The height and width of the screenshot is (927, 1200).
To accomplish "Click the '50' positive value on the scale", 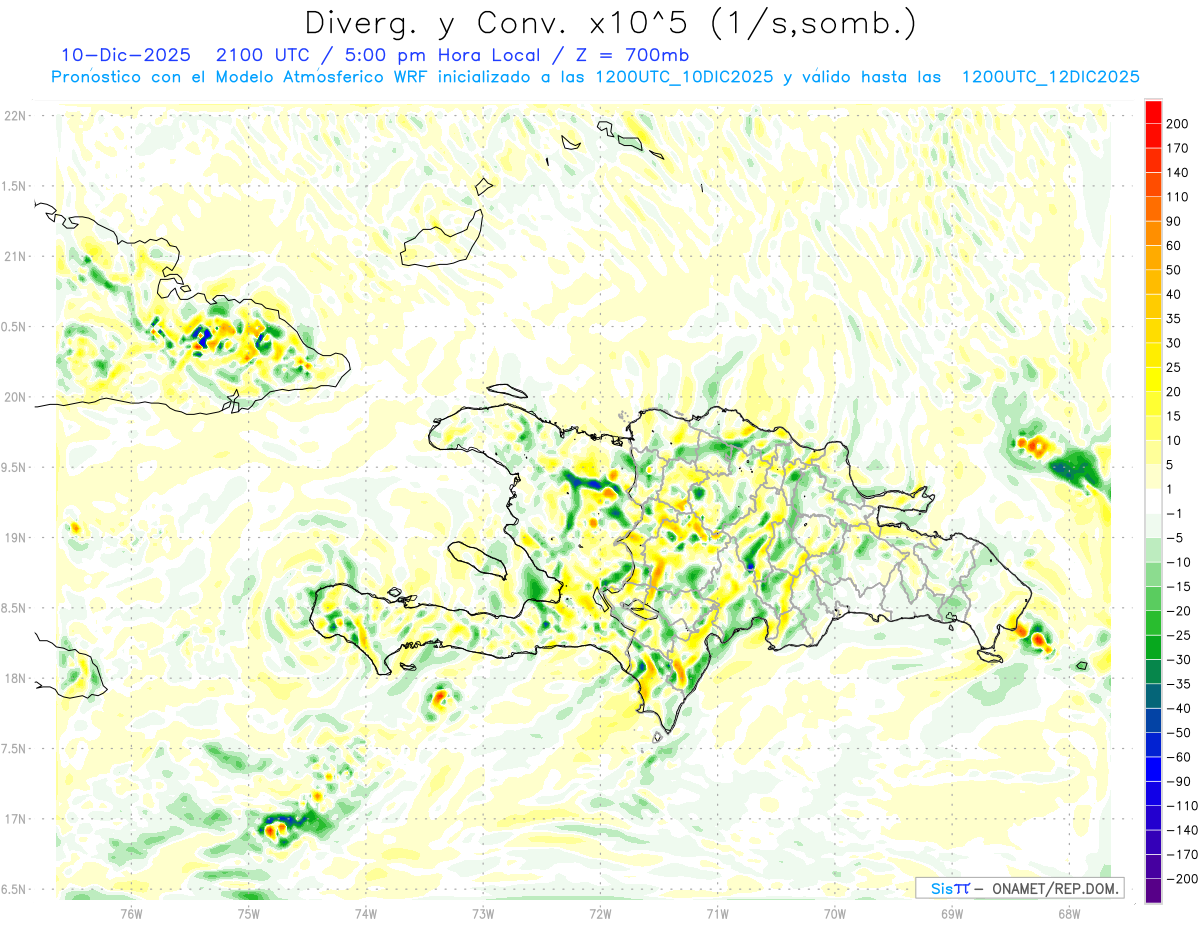I will pos(1174,270).
